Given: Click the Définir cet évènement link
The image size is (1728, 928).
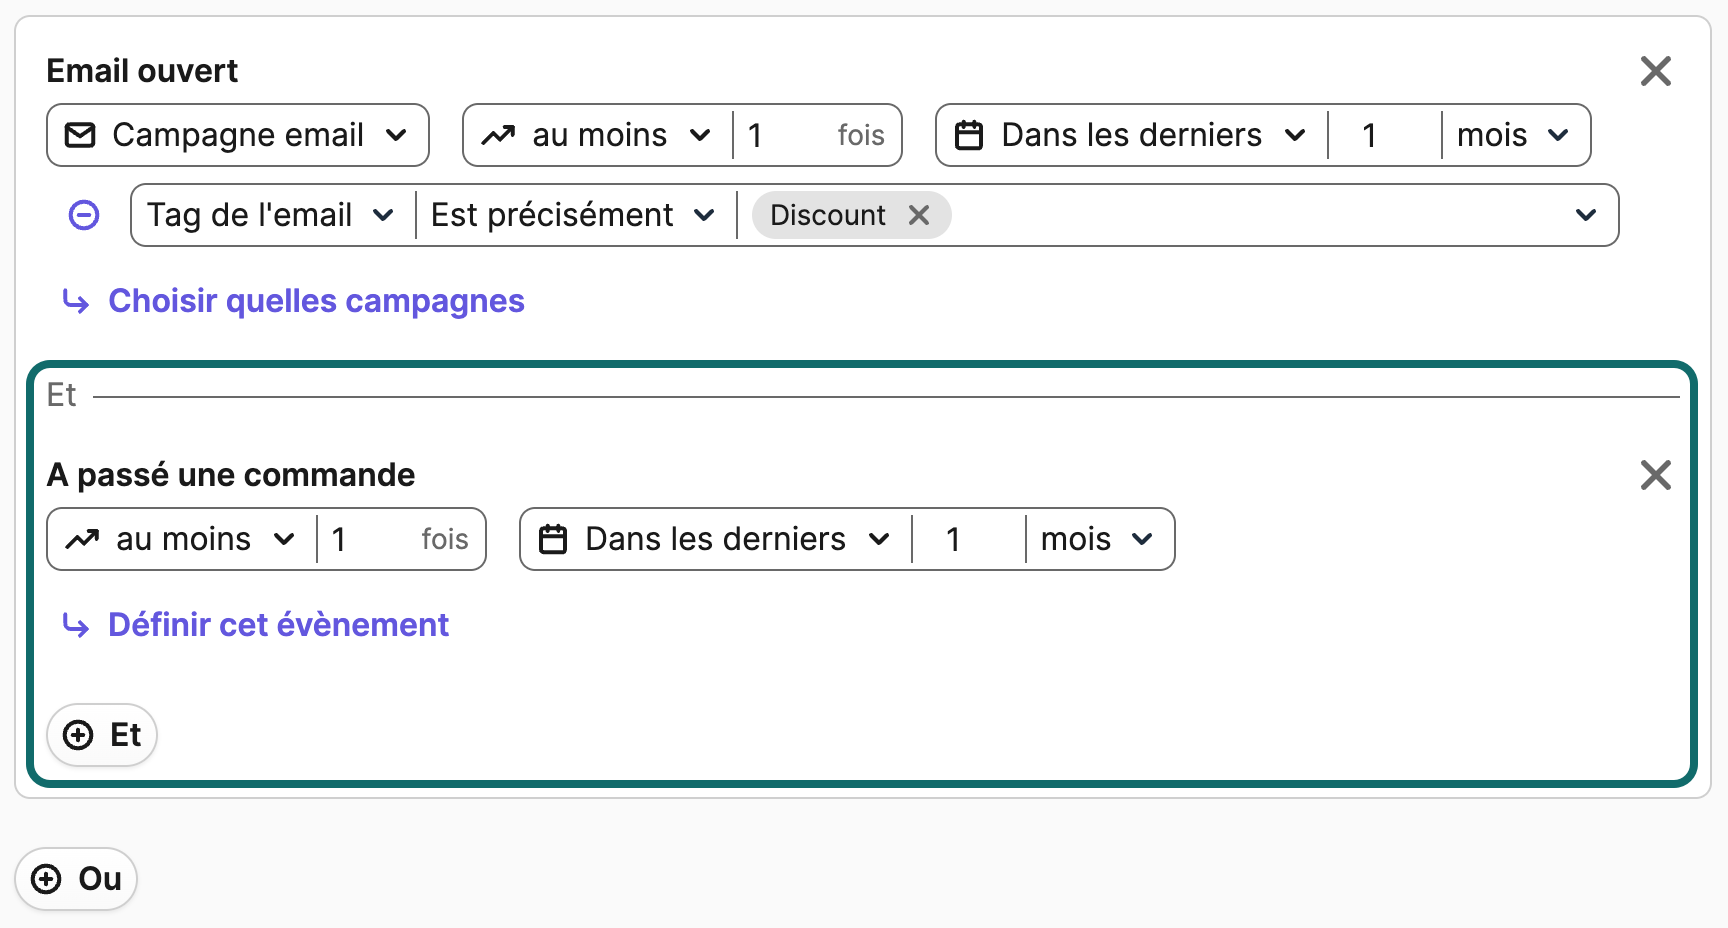Looking at the screenshot, I should click(278, 625).
